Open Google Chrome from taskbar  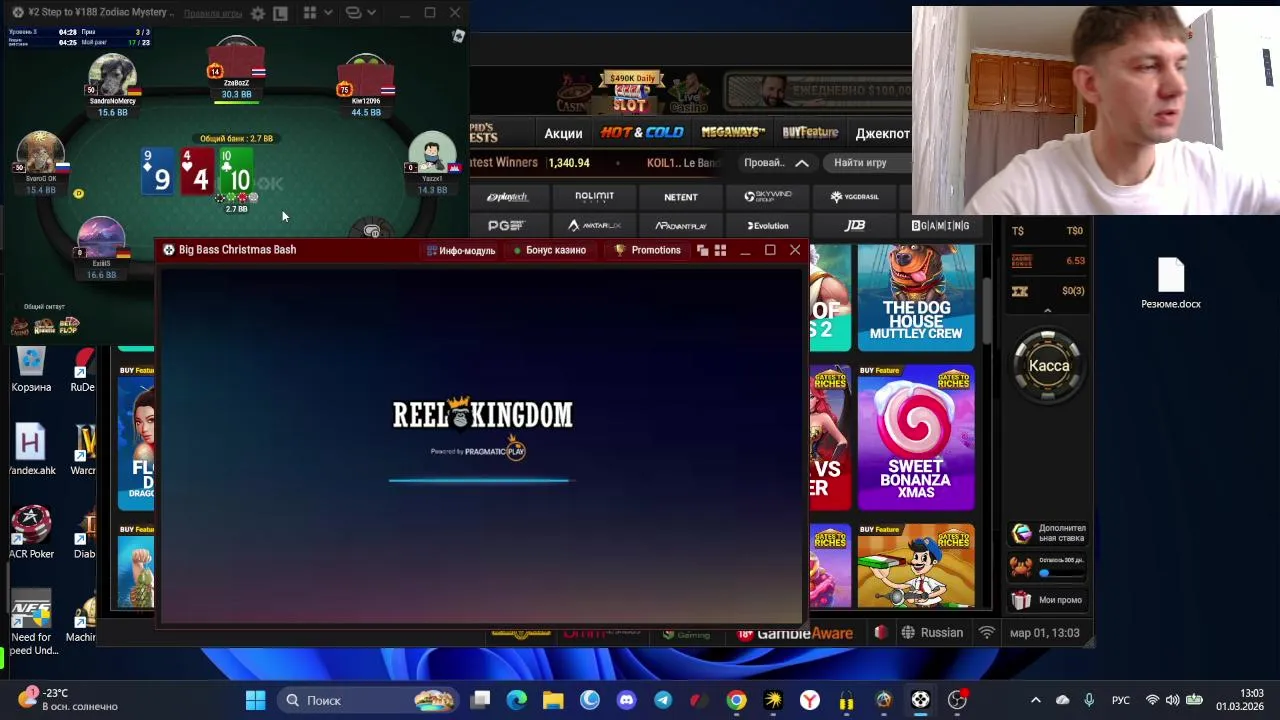[736, 700]
